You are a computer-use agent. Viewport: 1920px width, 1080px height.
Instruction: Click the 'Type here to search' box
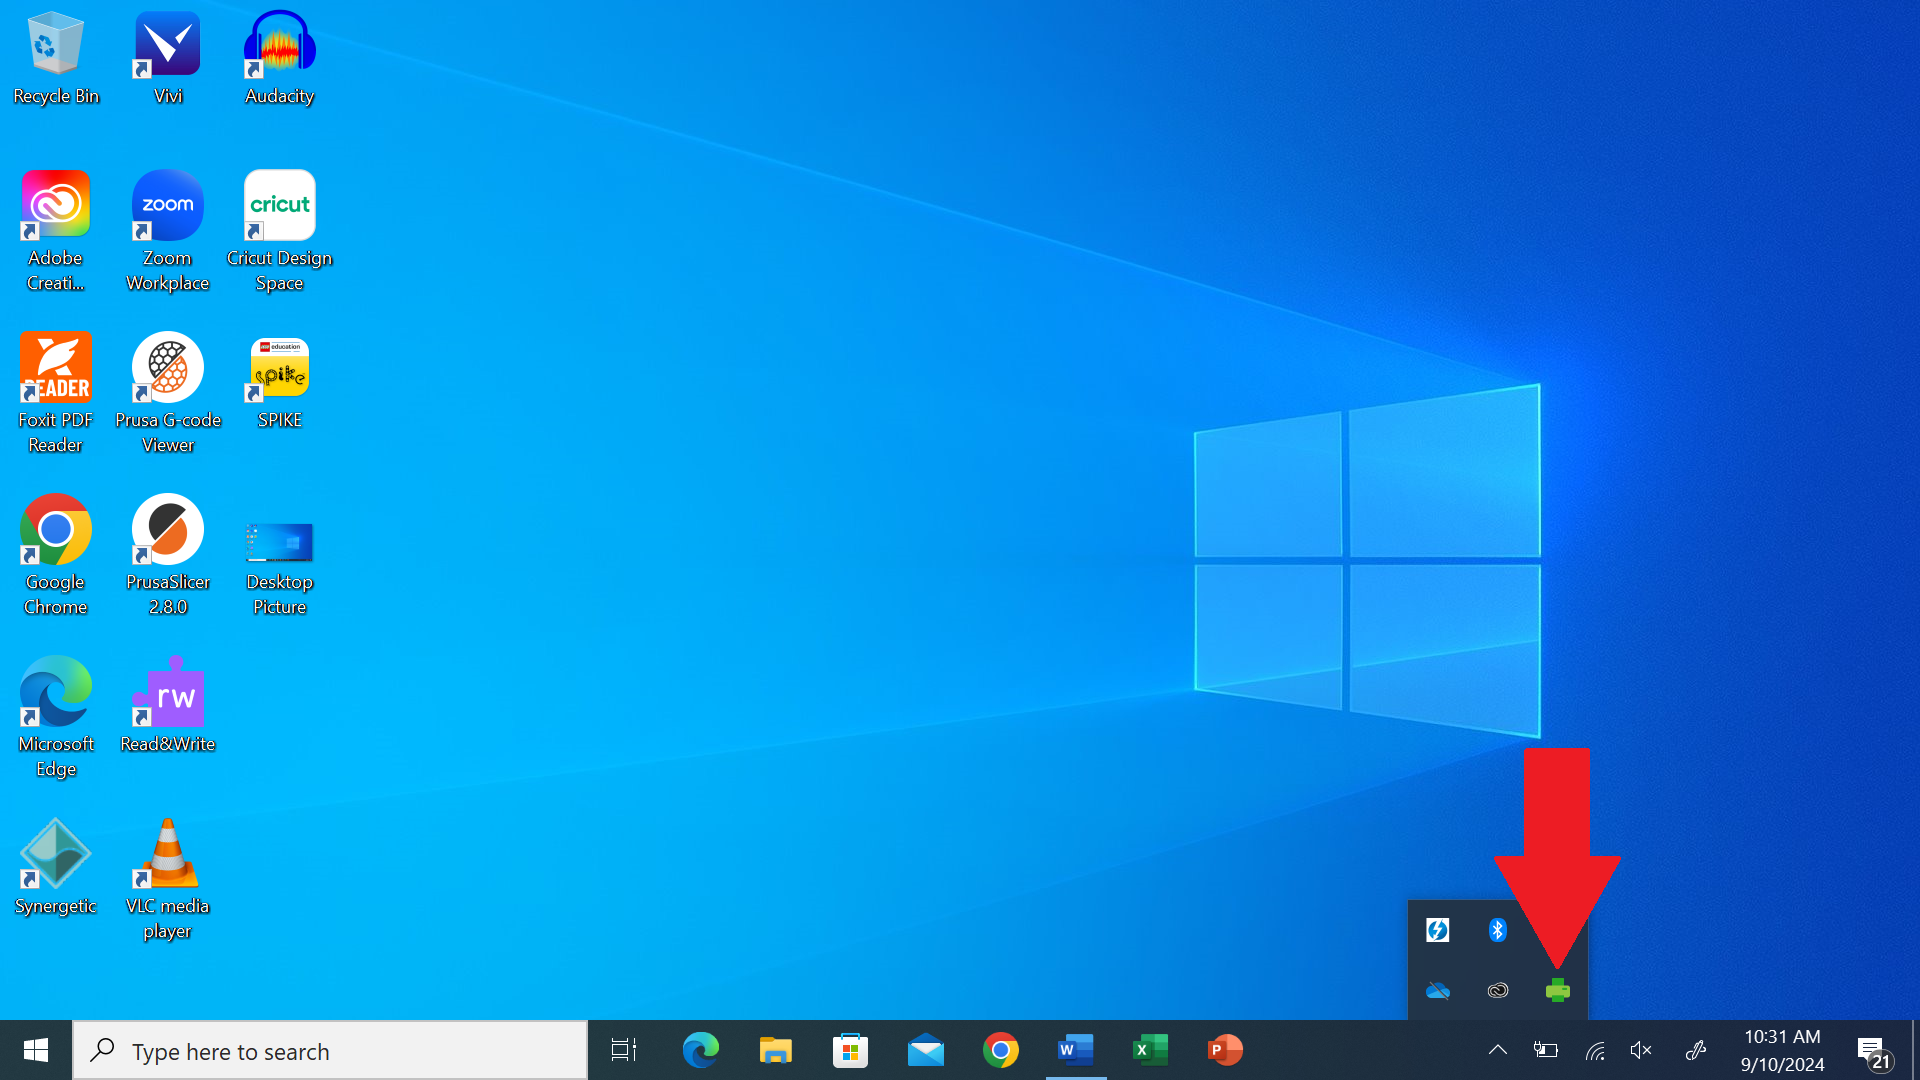[330, 1050]
